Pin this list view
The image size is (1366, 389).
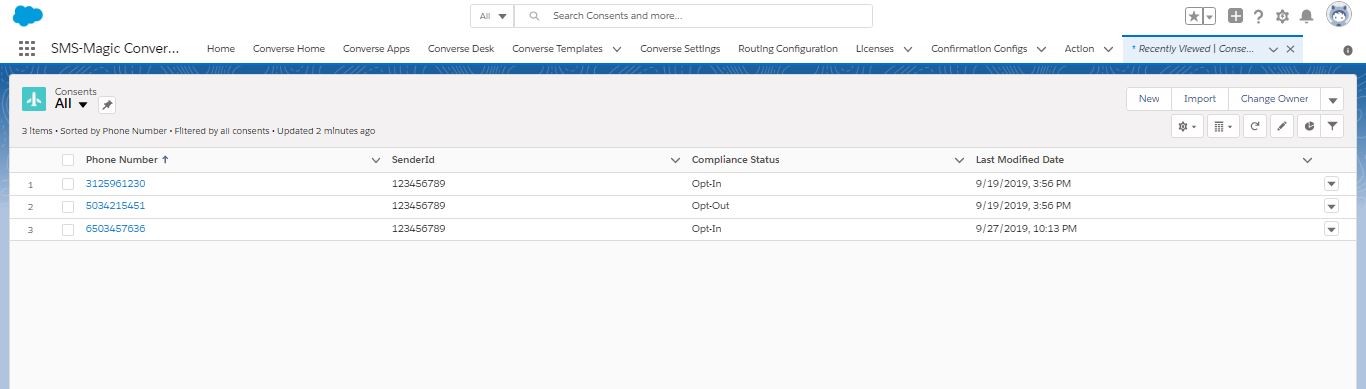pyautogui.click(x=107, y=105)
